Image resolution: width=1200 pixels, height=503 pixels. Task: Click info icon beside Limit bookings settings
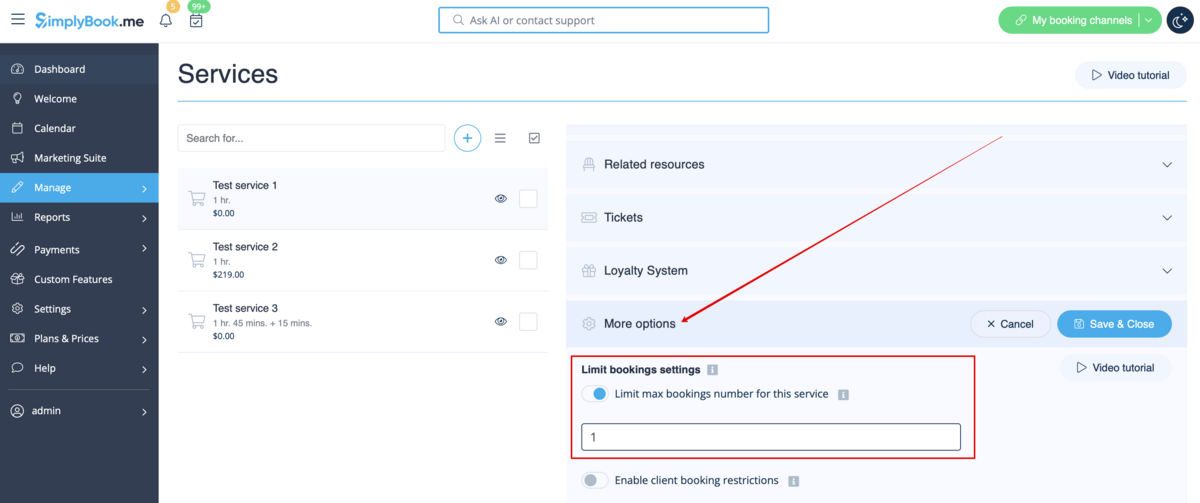712,370
